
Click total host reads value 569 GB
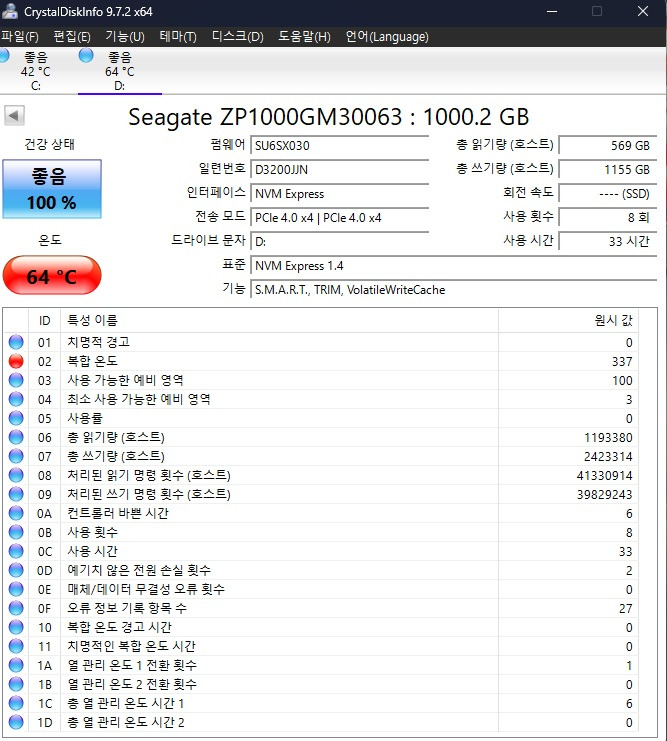[x=608, y=146]
